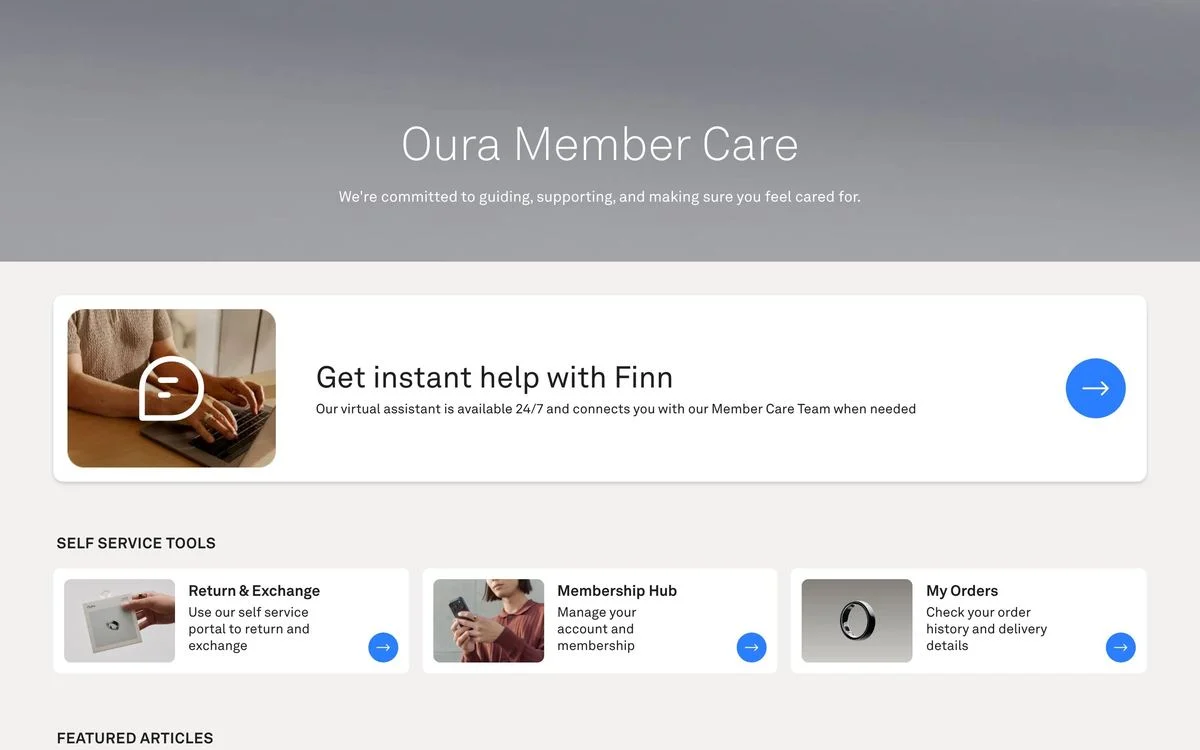Click 'Manage your account and membership' text
The image size is (1200, 750).
pos(597,629)
